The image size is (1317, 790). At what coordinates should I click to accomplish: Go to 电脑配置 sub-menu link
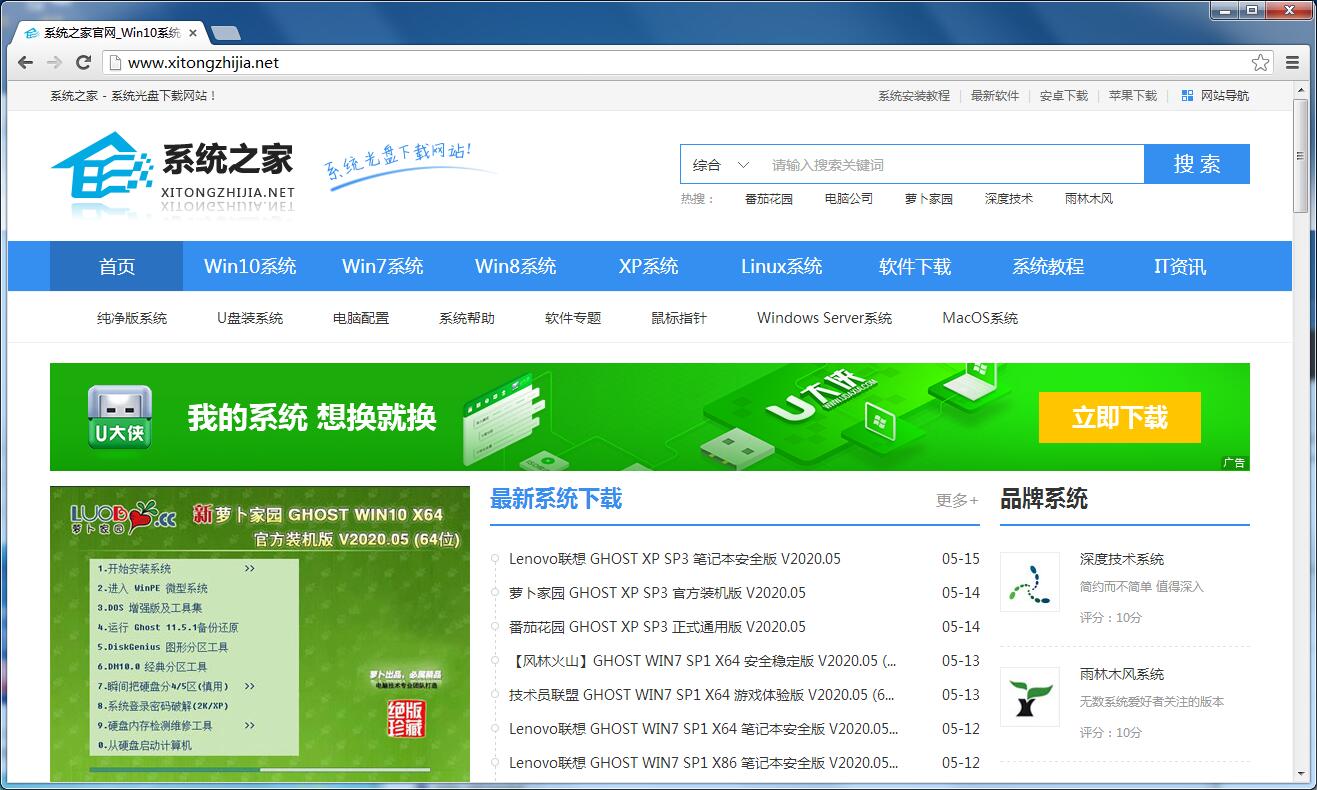pos(361,318)
